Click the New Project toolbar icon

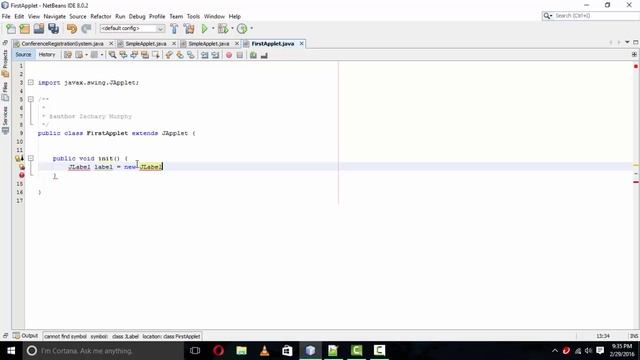coord(24,29)
